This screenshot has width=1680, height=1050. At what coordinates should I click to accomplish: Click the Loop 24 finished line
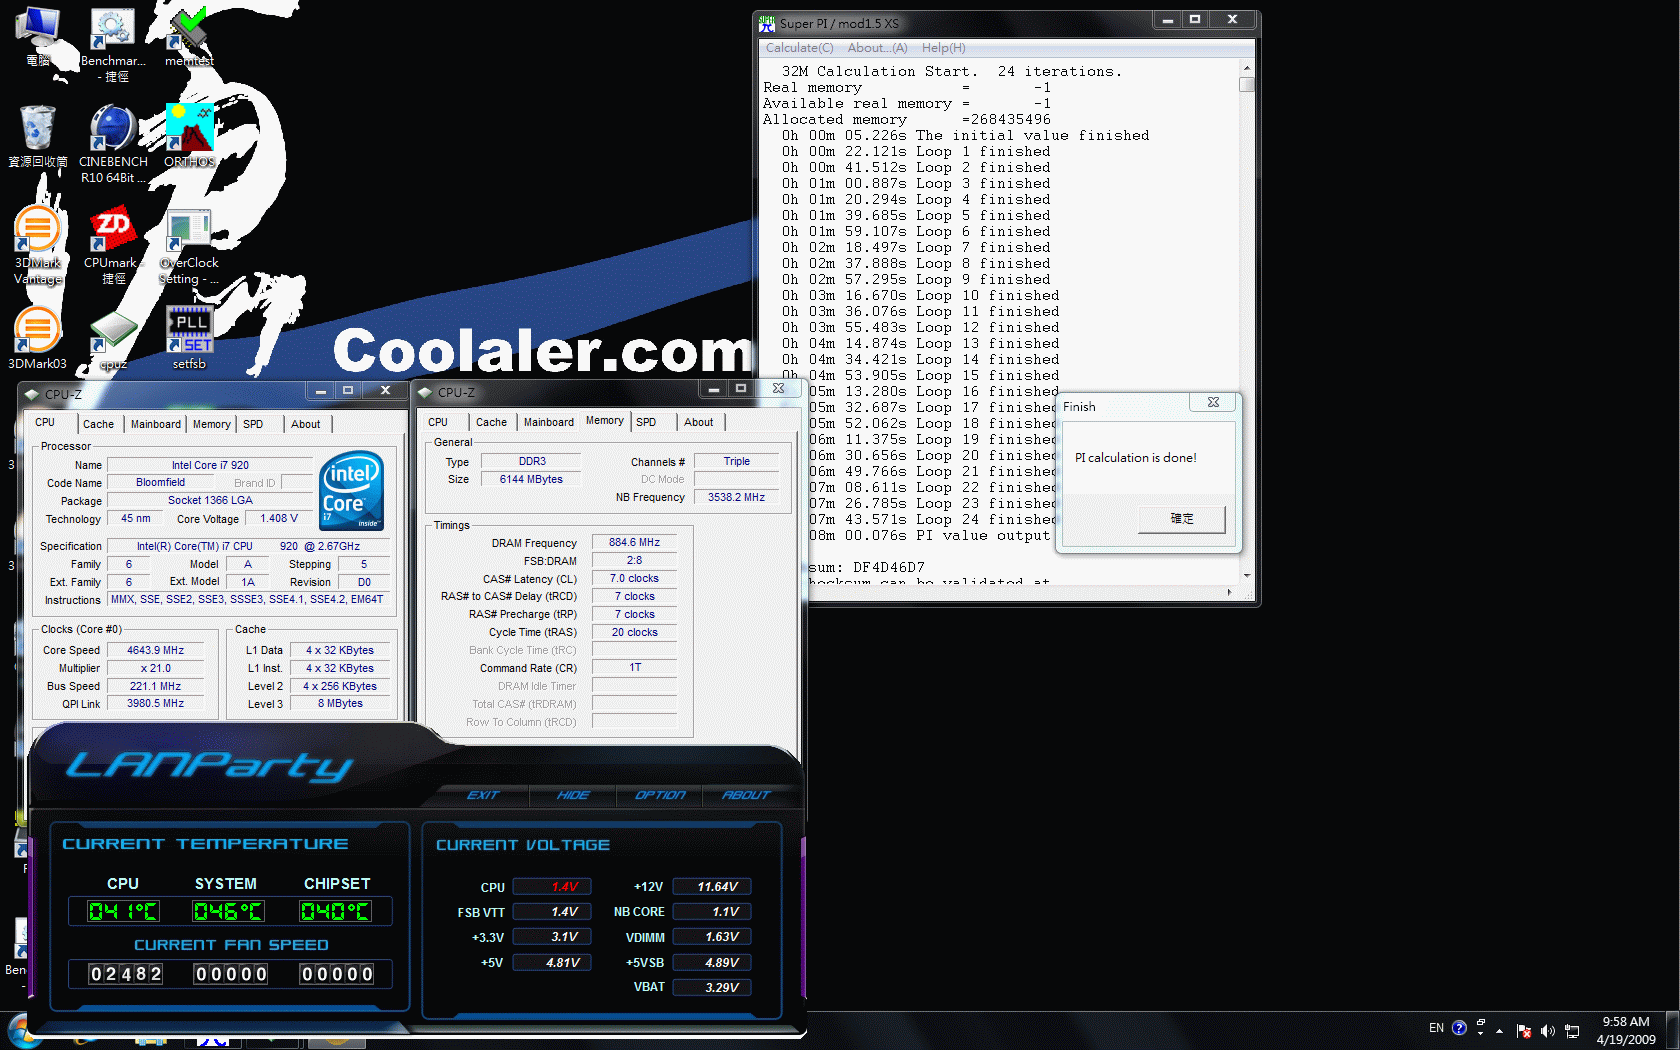[x=933, y=520]
